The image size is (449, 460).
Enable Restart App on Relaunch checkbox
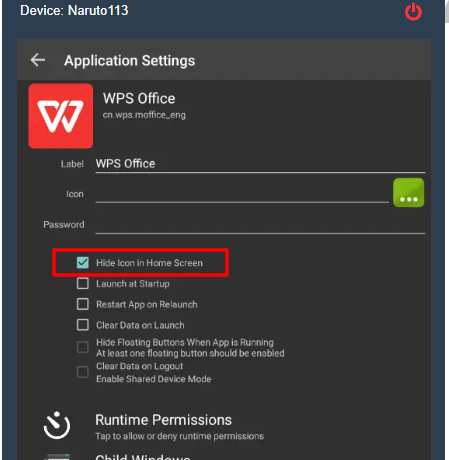pyautogui.click(x=83, y=304)
